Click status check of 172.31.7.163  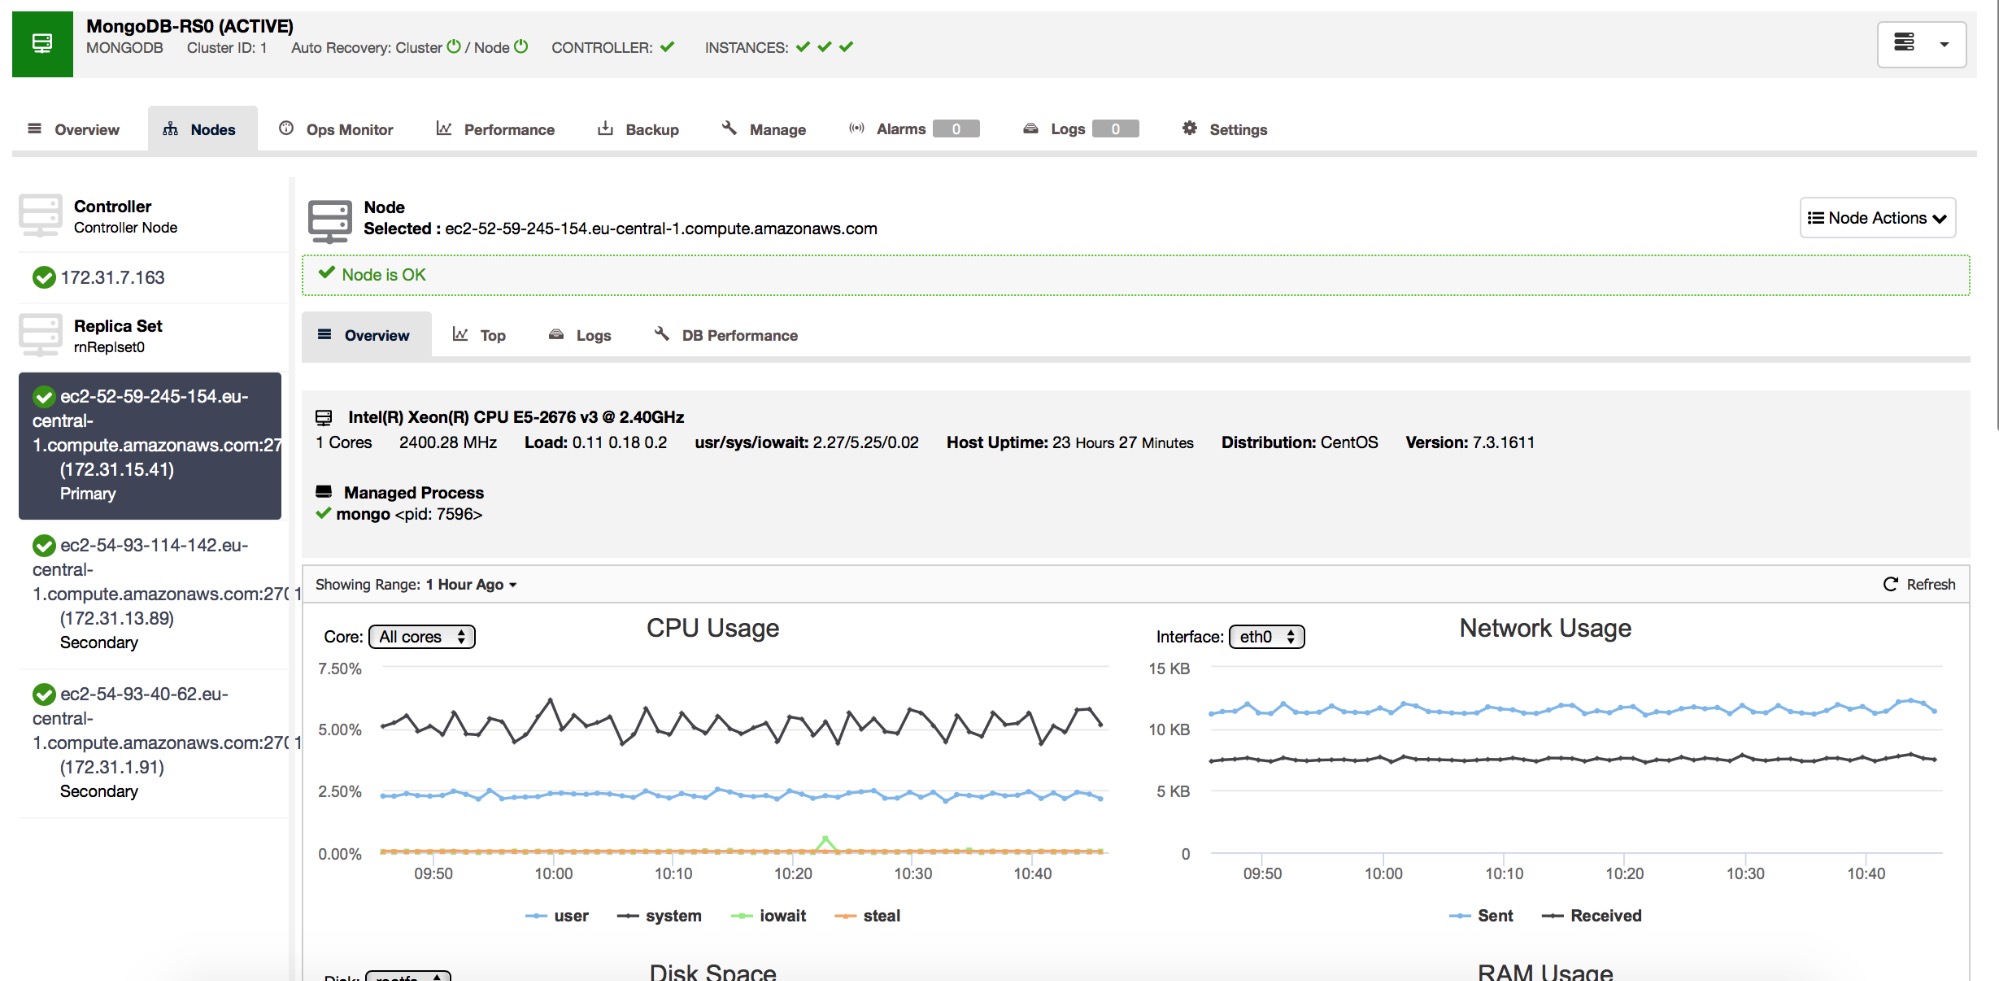click(44, 277)
